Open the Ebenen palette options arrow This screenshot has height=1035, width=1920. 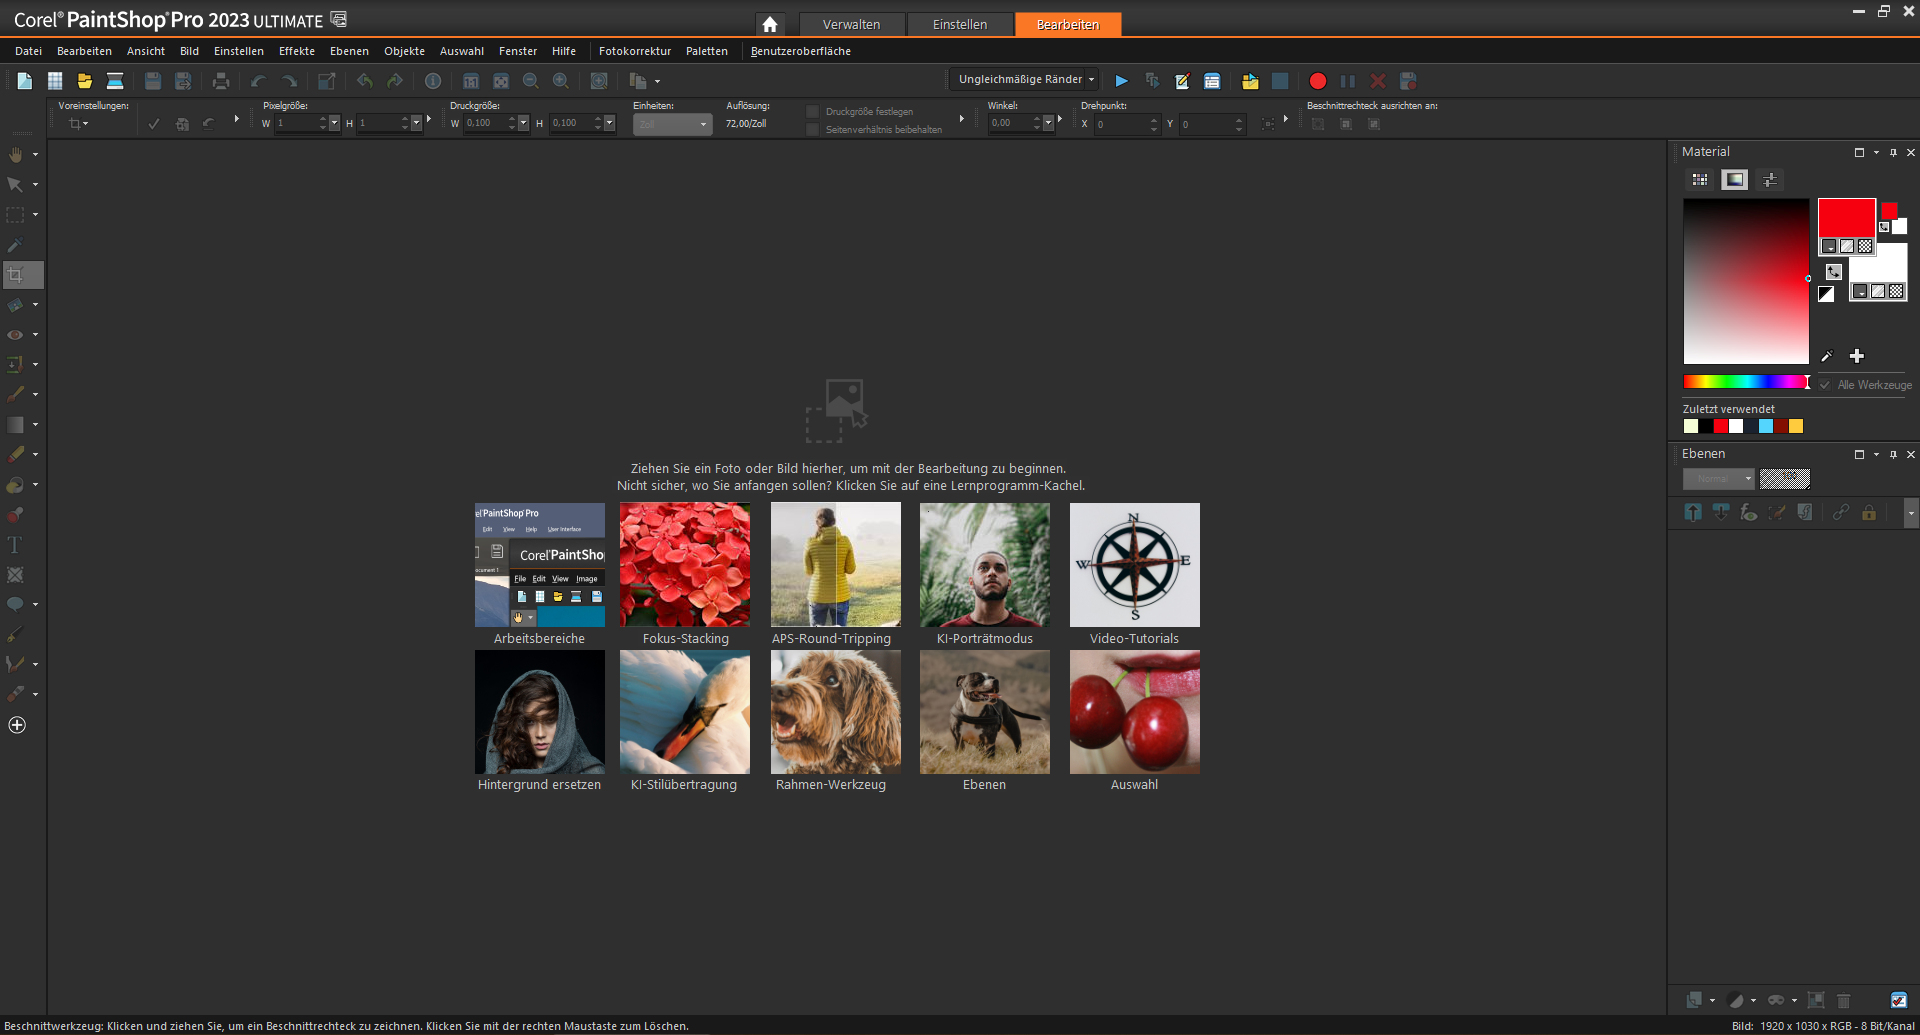(x=1876, y=455)
